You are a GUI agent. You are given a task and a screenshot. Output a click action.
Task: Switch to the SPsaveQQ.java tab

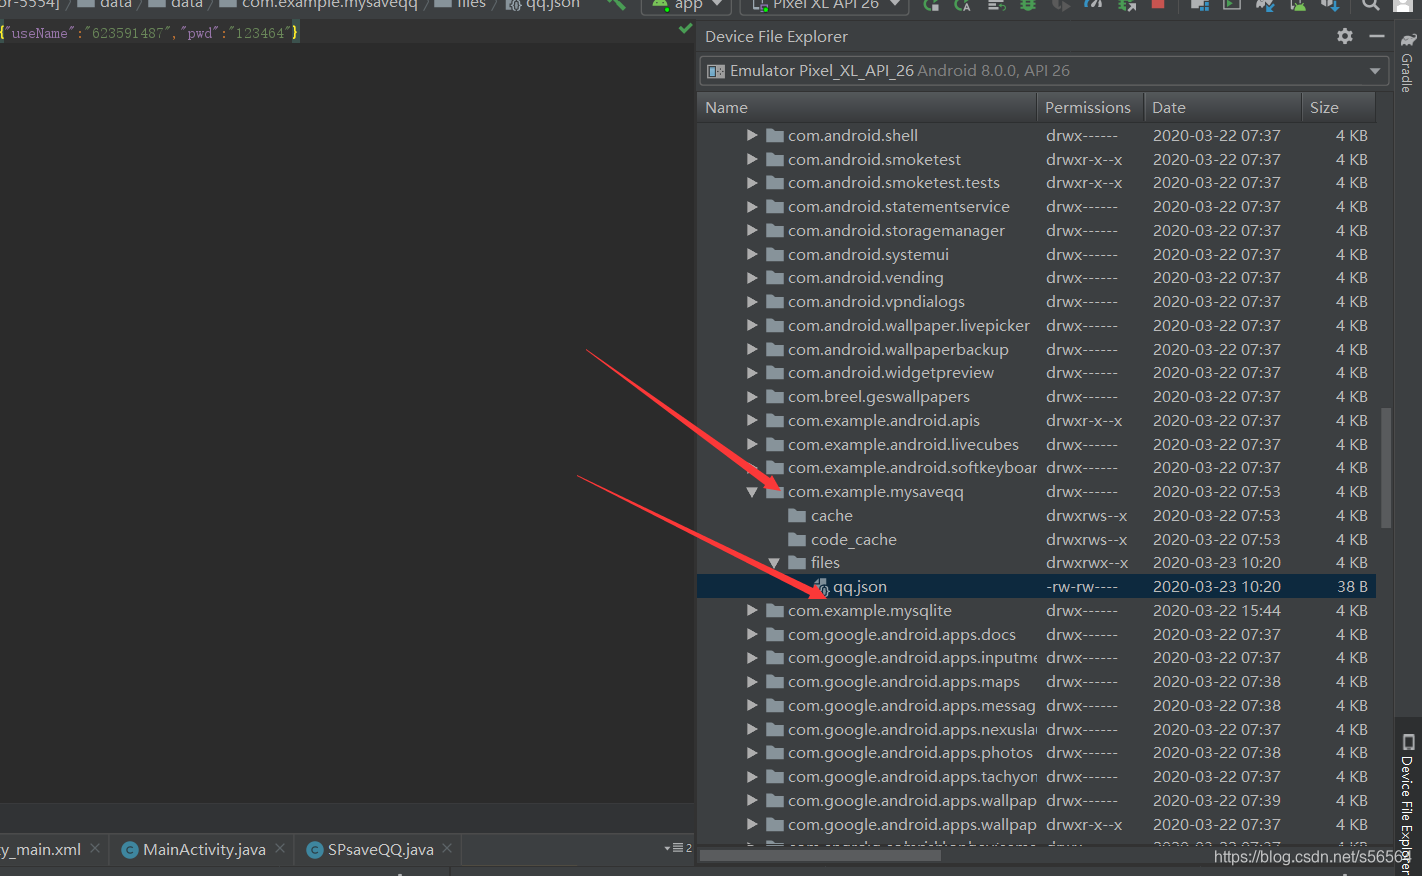pyautogui.click(x=381, y=850)
